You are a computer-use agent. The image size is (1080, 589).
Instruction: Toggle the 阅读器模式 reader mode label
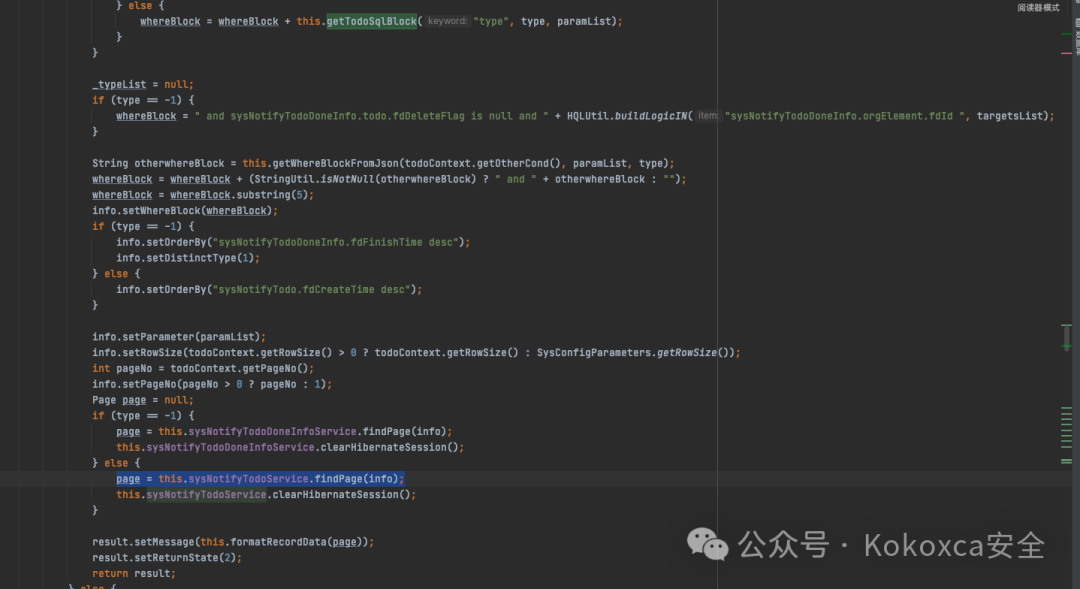pos(1038,7)
